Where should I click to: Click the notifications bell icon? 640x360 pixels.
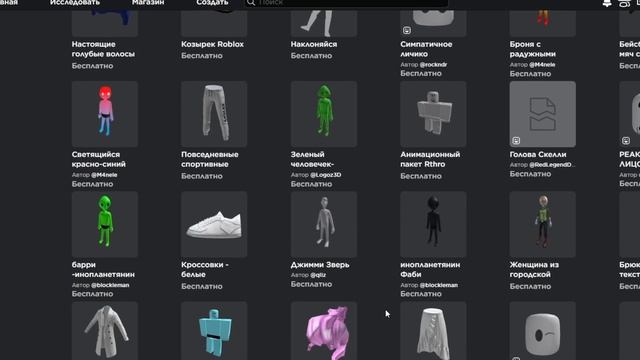tap(607, 3)
